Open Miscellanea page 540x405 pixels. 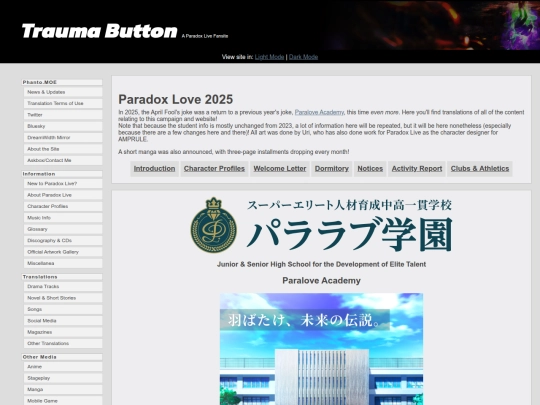[x=63, y=263]
